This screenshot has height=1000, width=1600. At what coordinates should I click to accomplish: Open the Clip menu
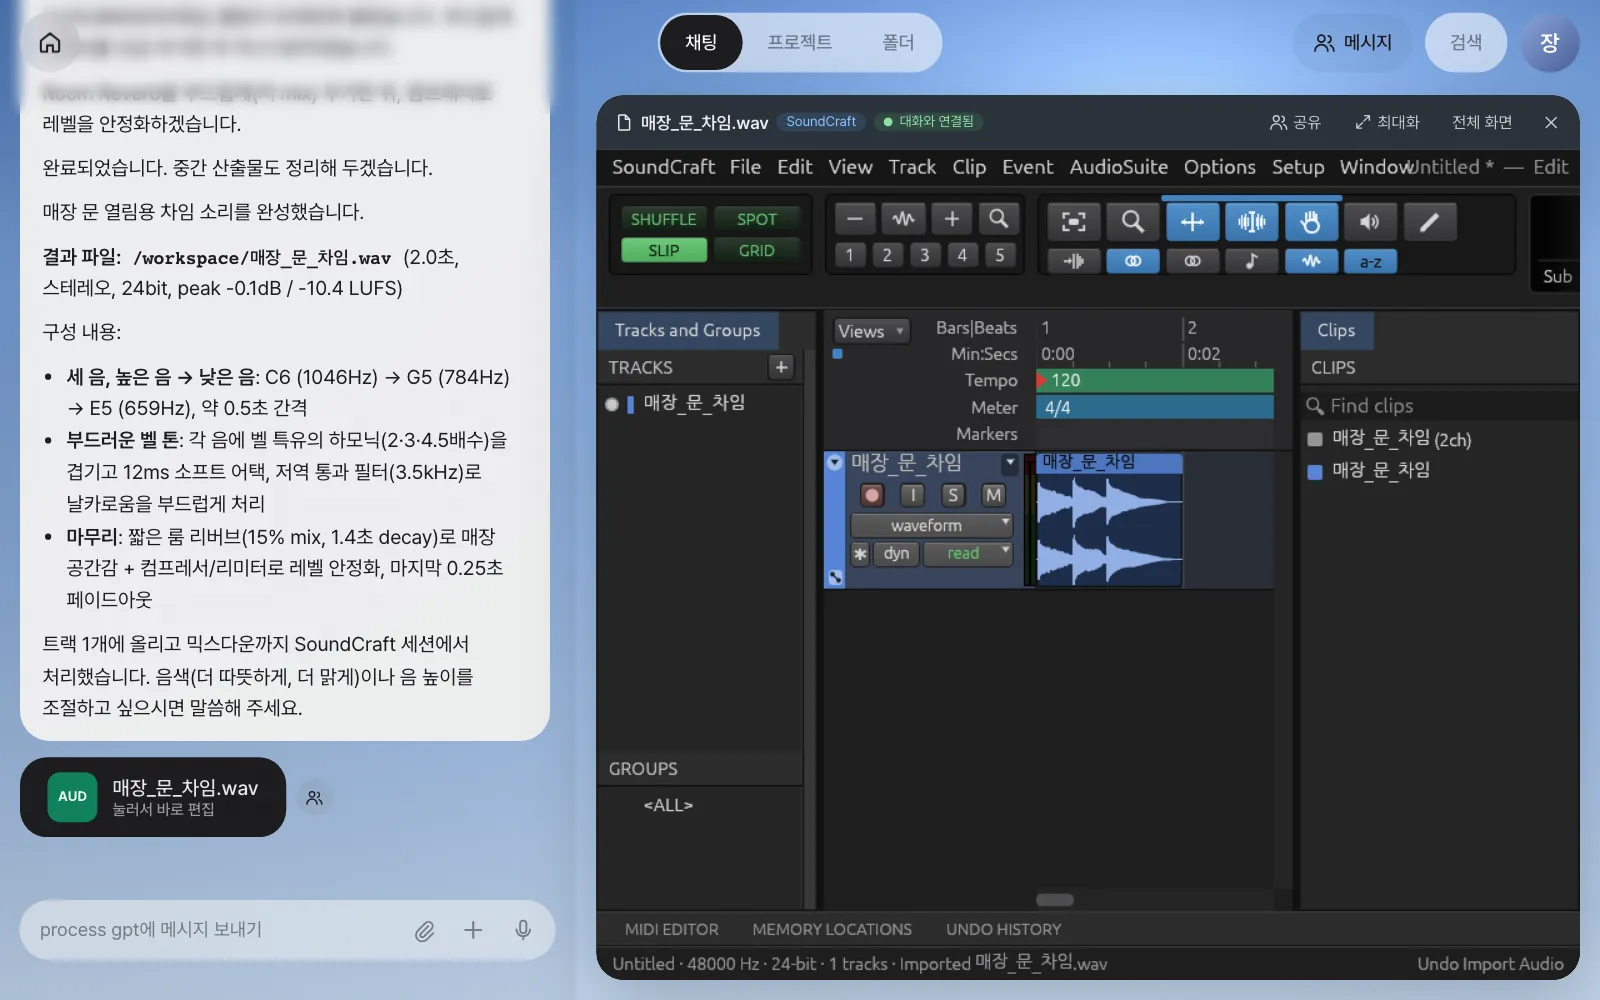(969, 167)
